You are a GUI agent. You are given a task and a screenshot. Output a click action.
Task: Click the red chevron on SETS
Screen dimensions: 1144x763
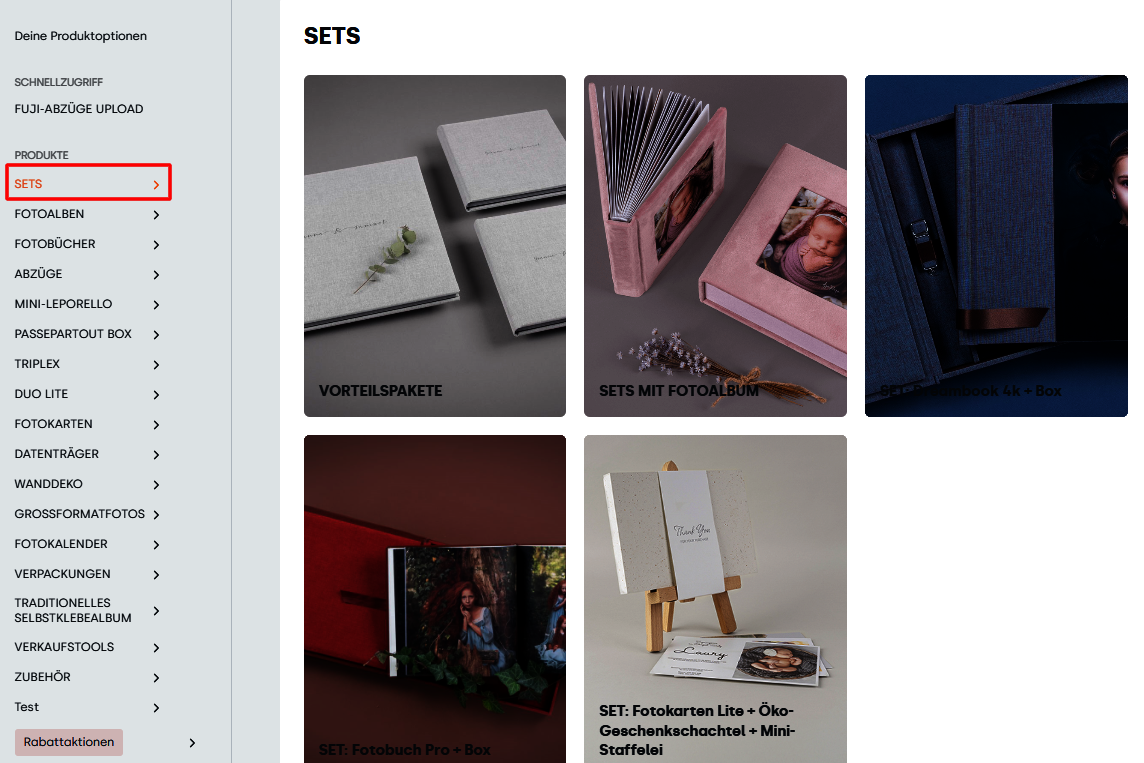coord(156,185)
